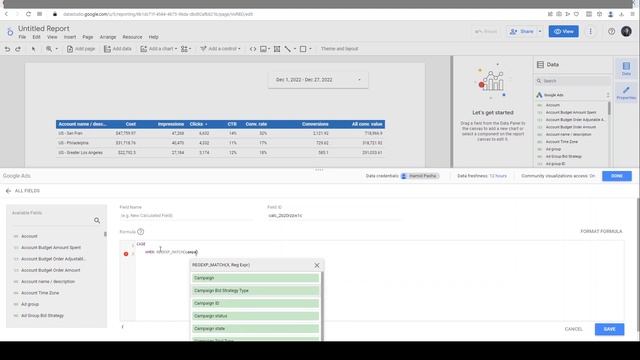Open the Help menu

point(153,37)
